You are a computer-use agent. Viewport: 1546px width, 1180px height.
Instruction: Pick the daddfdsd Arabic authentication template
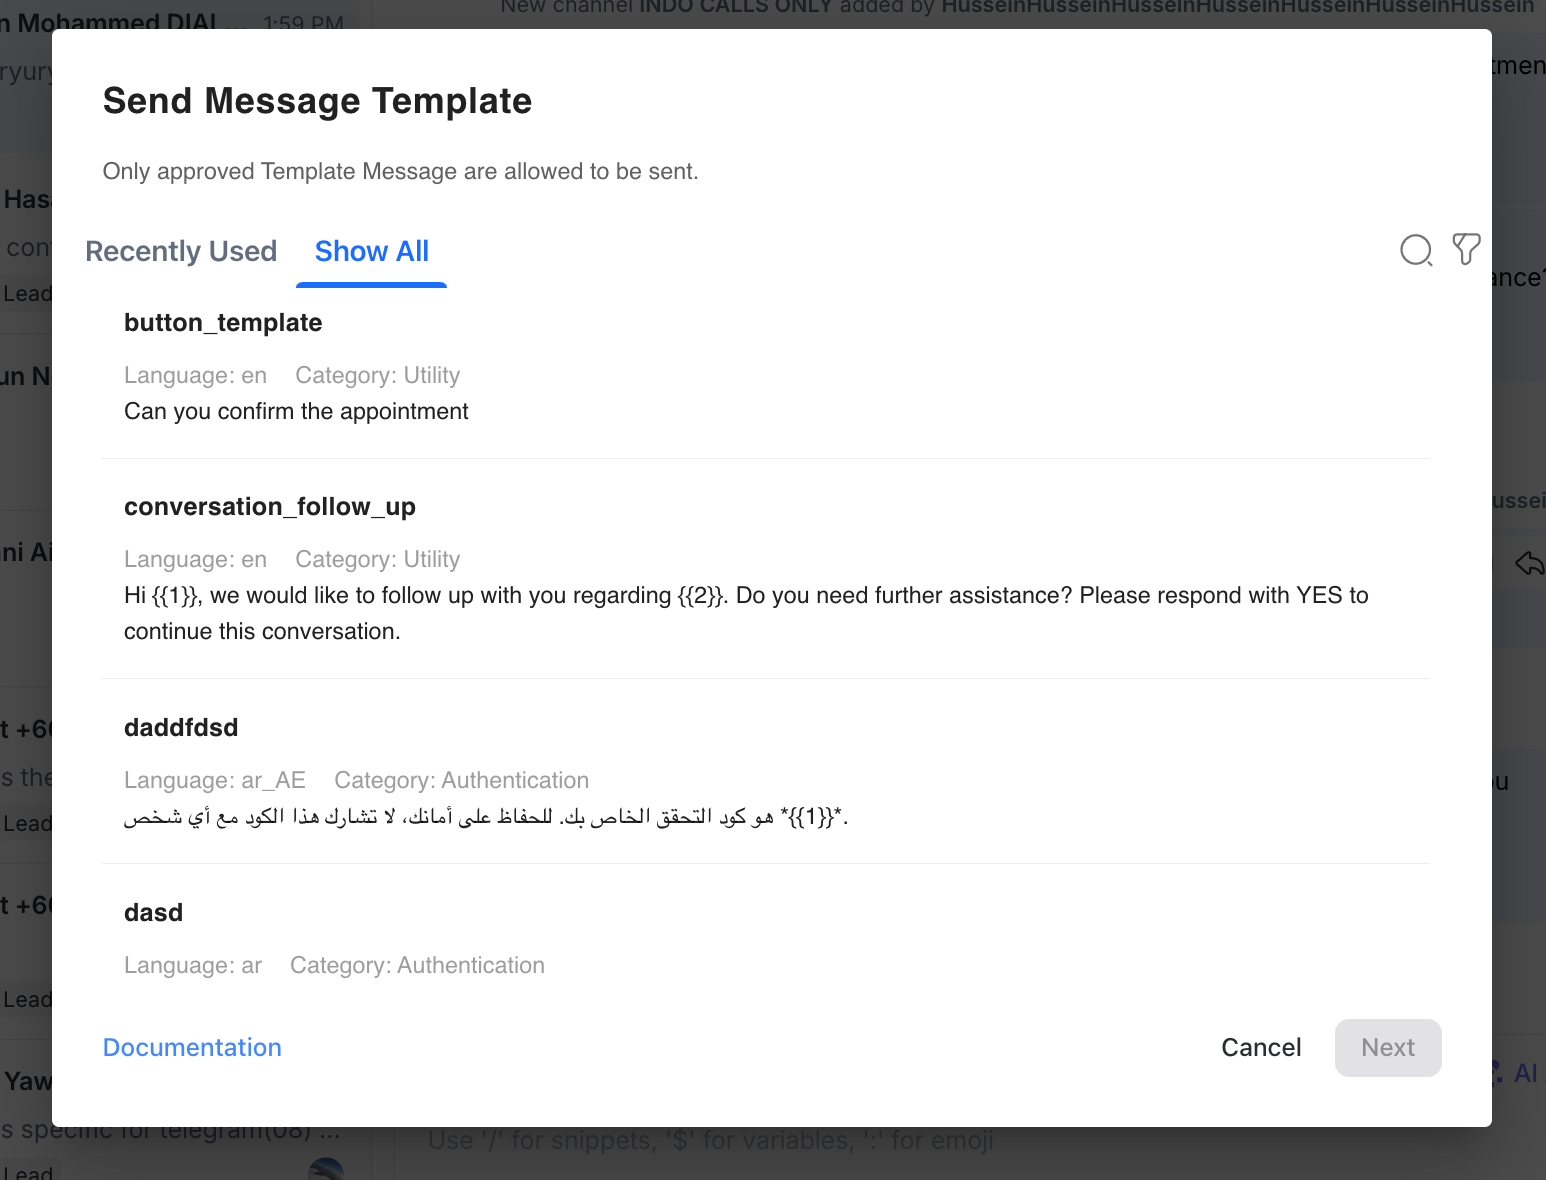[x=181, y=728]
